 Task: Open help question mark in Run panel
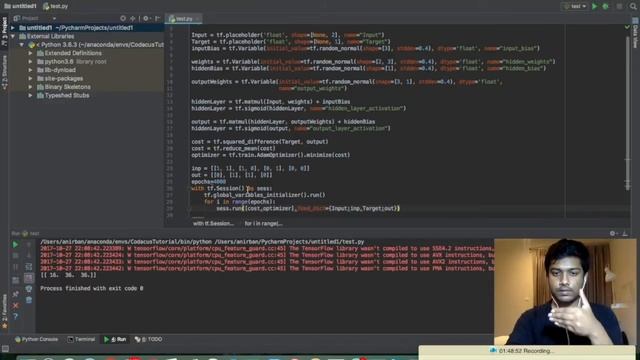click(16, 316)
